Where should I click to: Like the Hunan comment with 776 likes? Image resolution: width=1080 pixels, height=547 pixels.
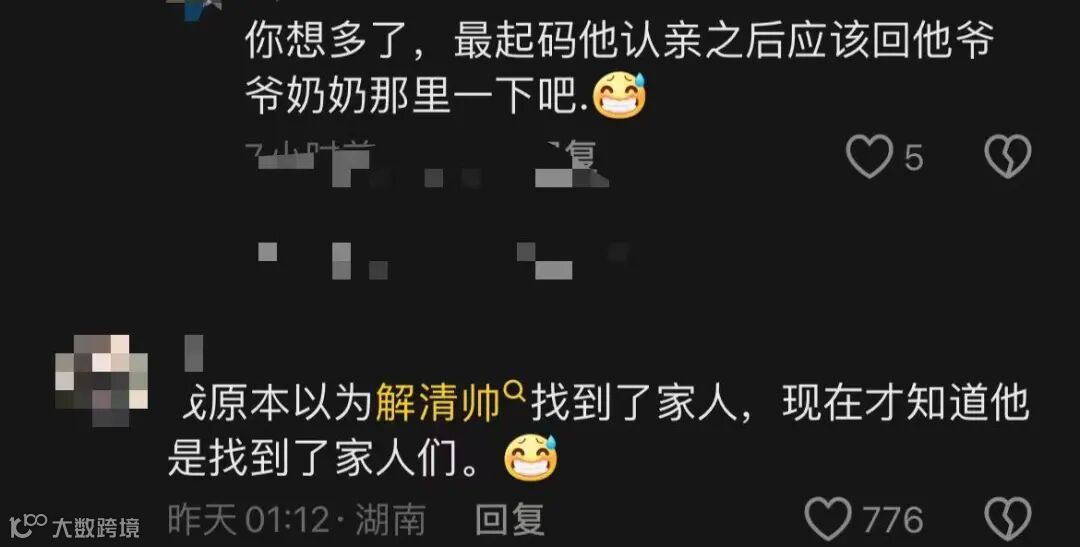(828, 519)
